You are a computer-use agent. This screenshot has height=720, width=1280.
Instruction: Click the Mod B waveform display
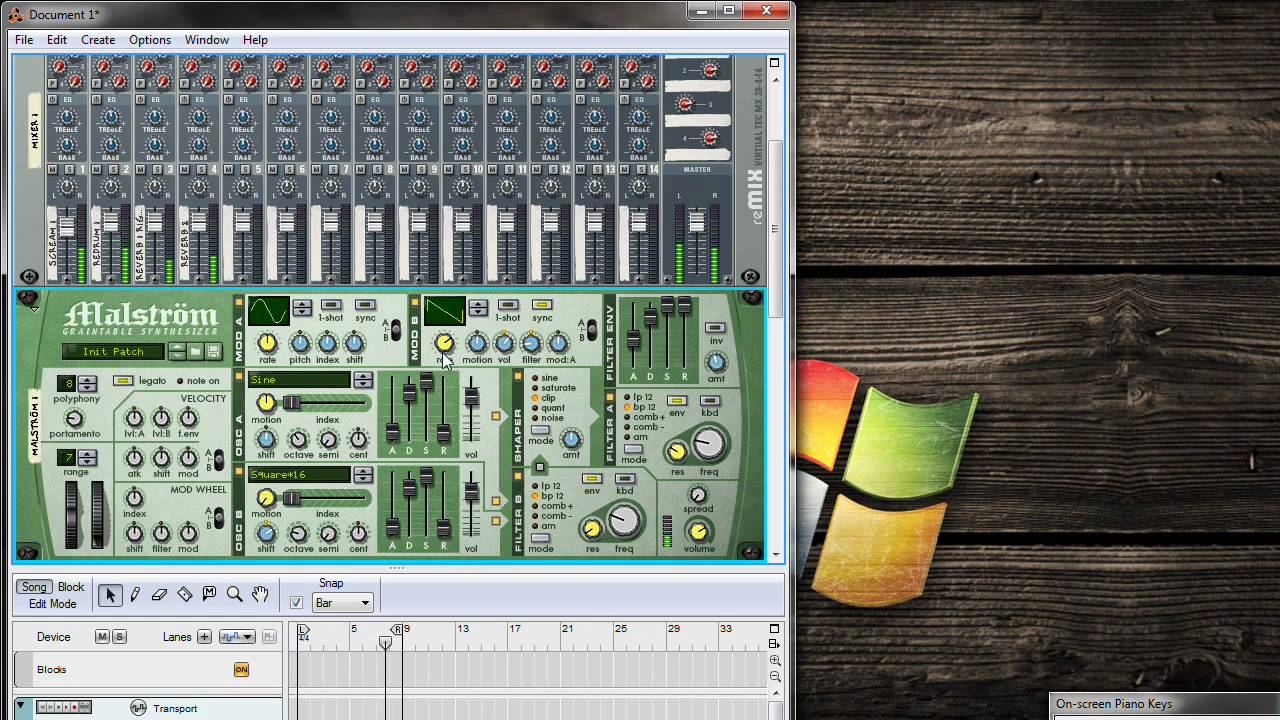(444, 312)
